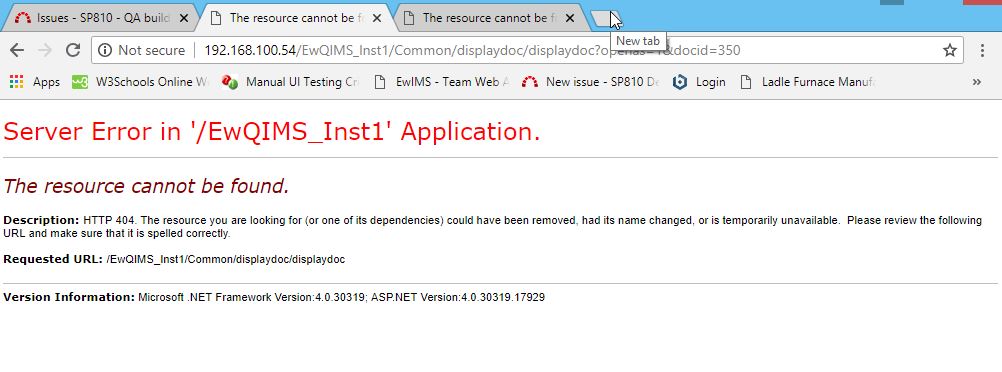Click the 'Requested URL:' label
1002x372 pixels.
[x=53, y=260]
